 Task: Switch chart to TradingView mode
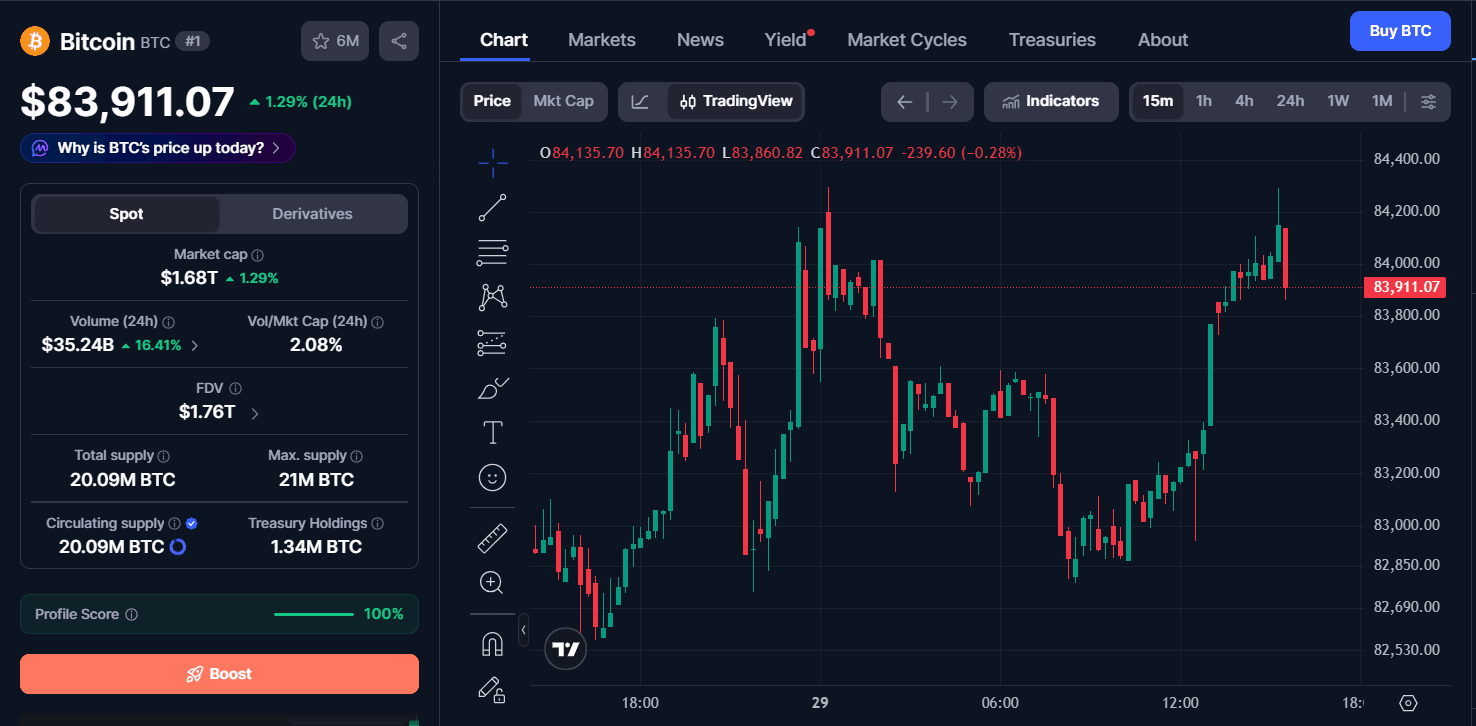[x=736, y=101]
